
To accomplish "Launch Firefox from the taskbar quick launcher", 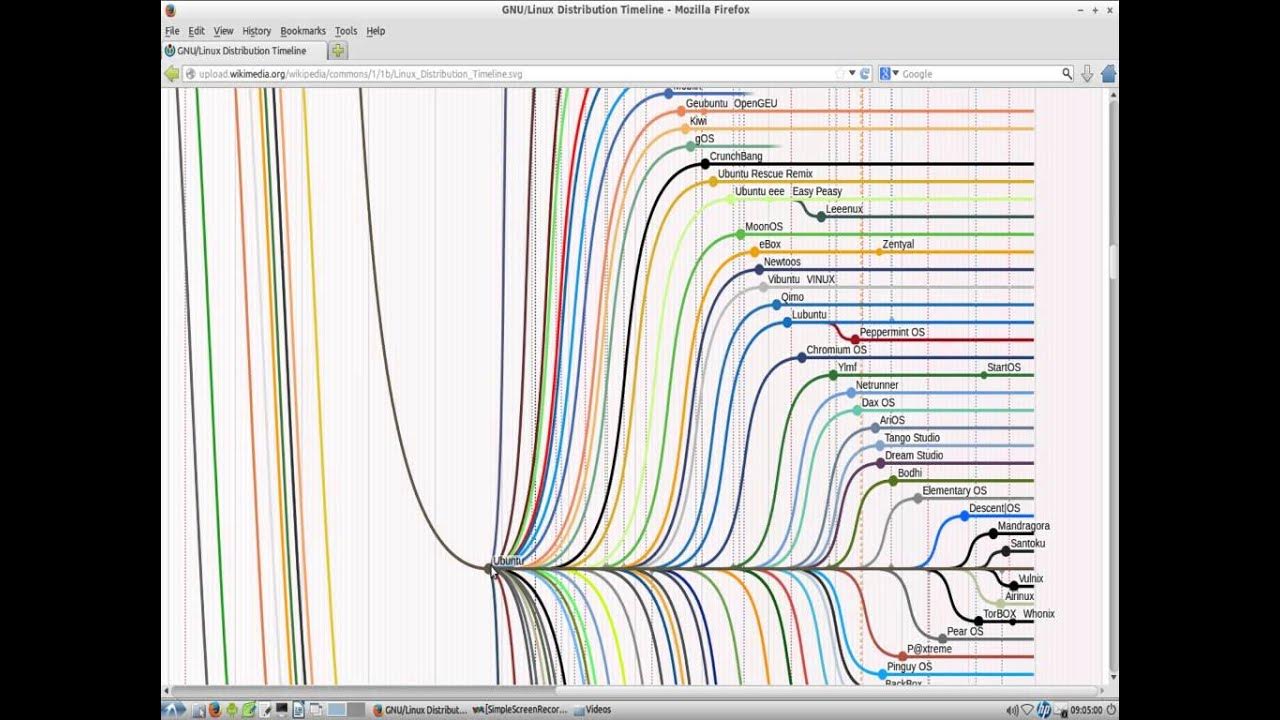I will pos(214,710).
